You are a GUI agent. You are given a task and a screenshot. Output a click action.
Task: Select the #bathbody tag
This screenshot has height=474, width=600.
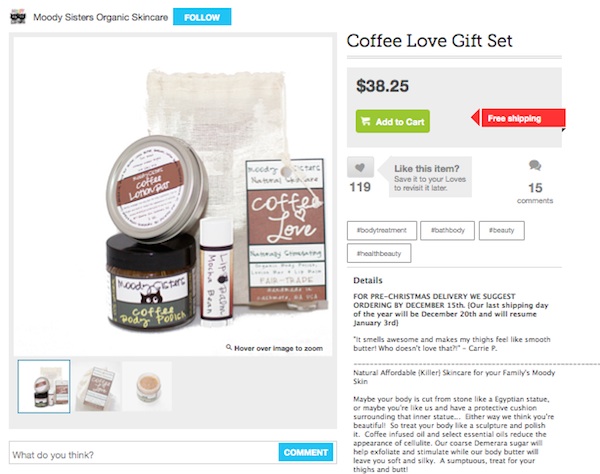click(x=447, y=230)
